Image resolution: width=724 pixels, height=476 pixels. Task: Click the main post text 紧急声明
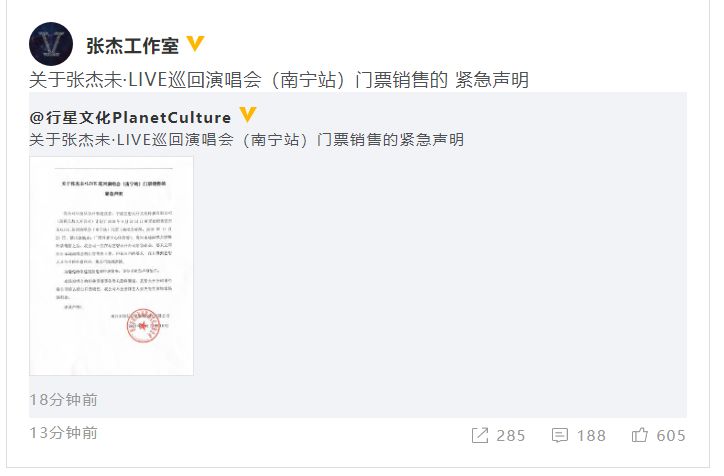(492, 80)
